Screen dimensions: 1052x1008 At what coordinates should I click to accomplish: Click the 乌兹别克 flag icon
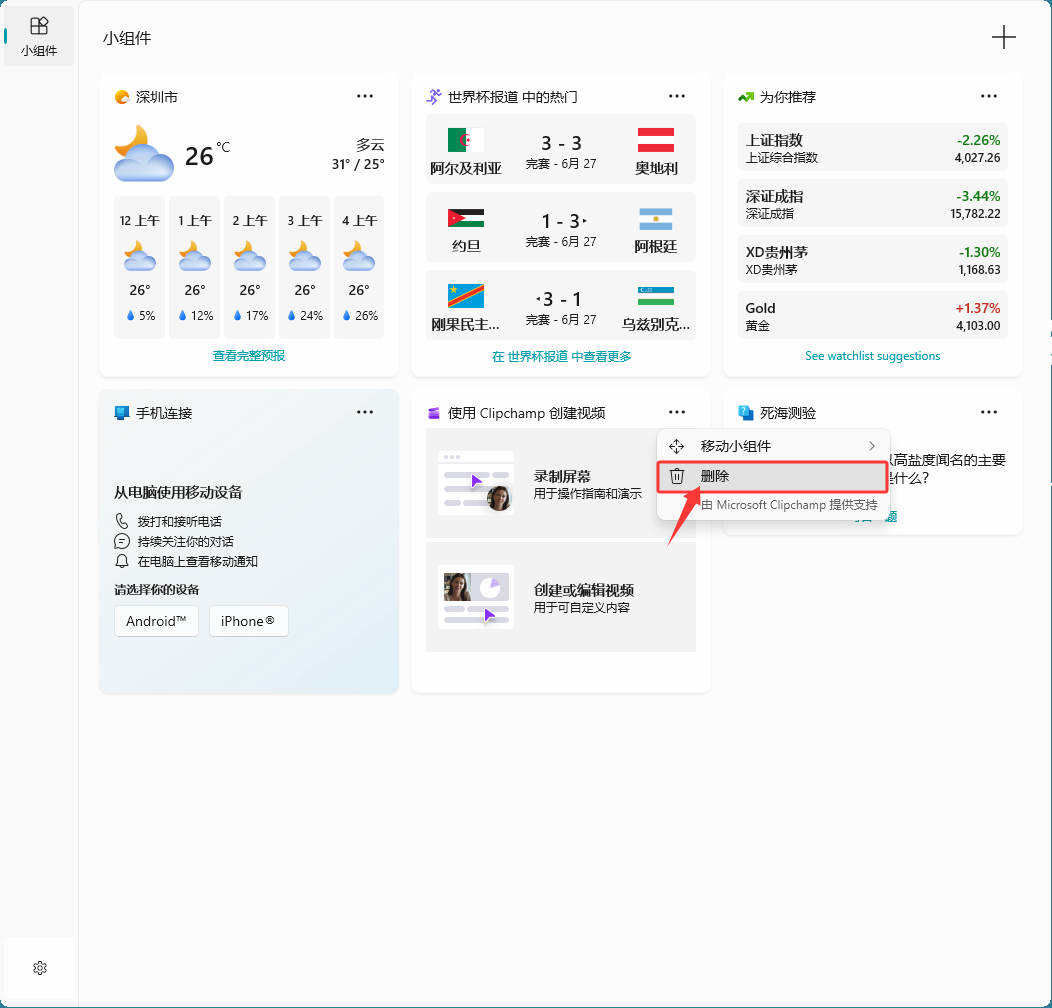click(655, 296)
